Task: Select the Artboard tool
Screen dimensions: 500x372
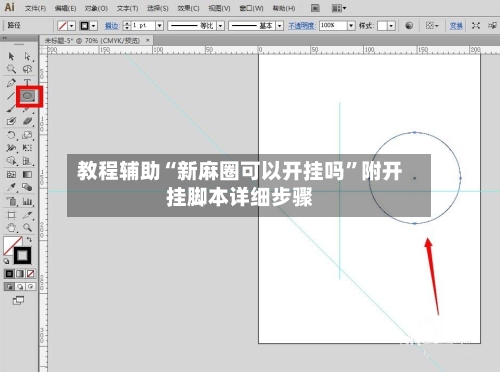Action: (11, 215)
